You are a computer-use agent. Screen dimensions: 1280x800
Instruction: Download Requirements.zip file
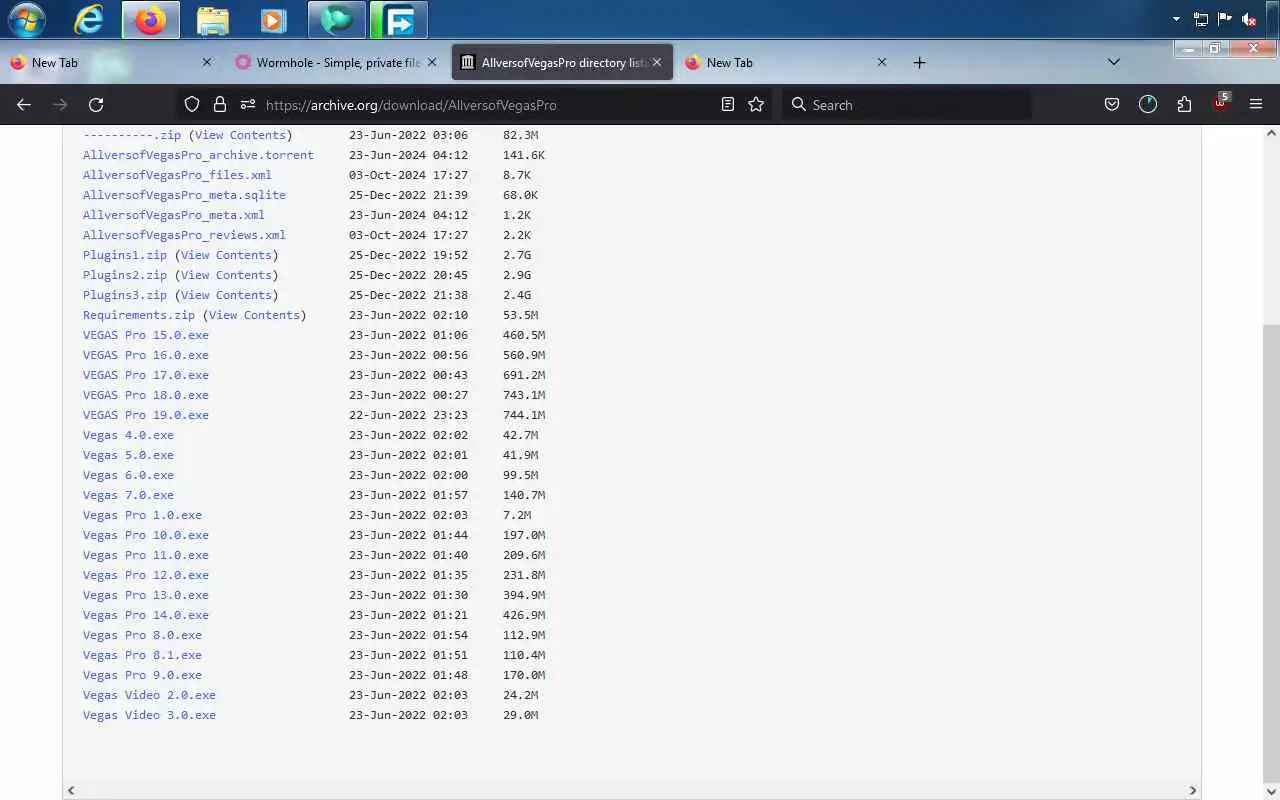tap(139, 315)
